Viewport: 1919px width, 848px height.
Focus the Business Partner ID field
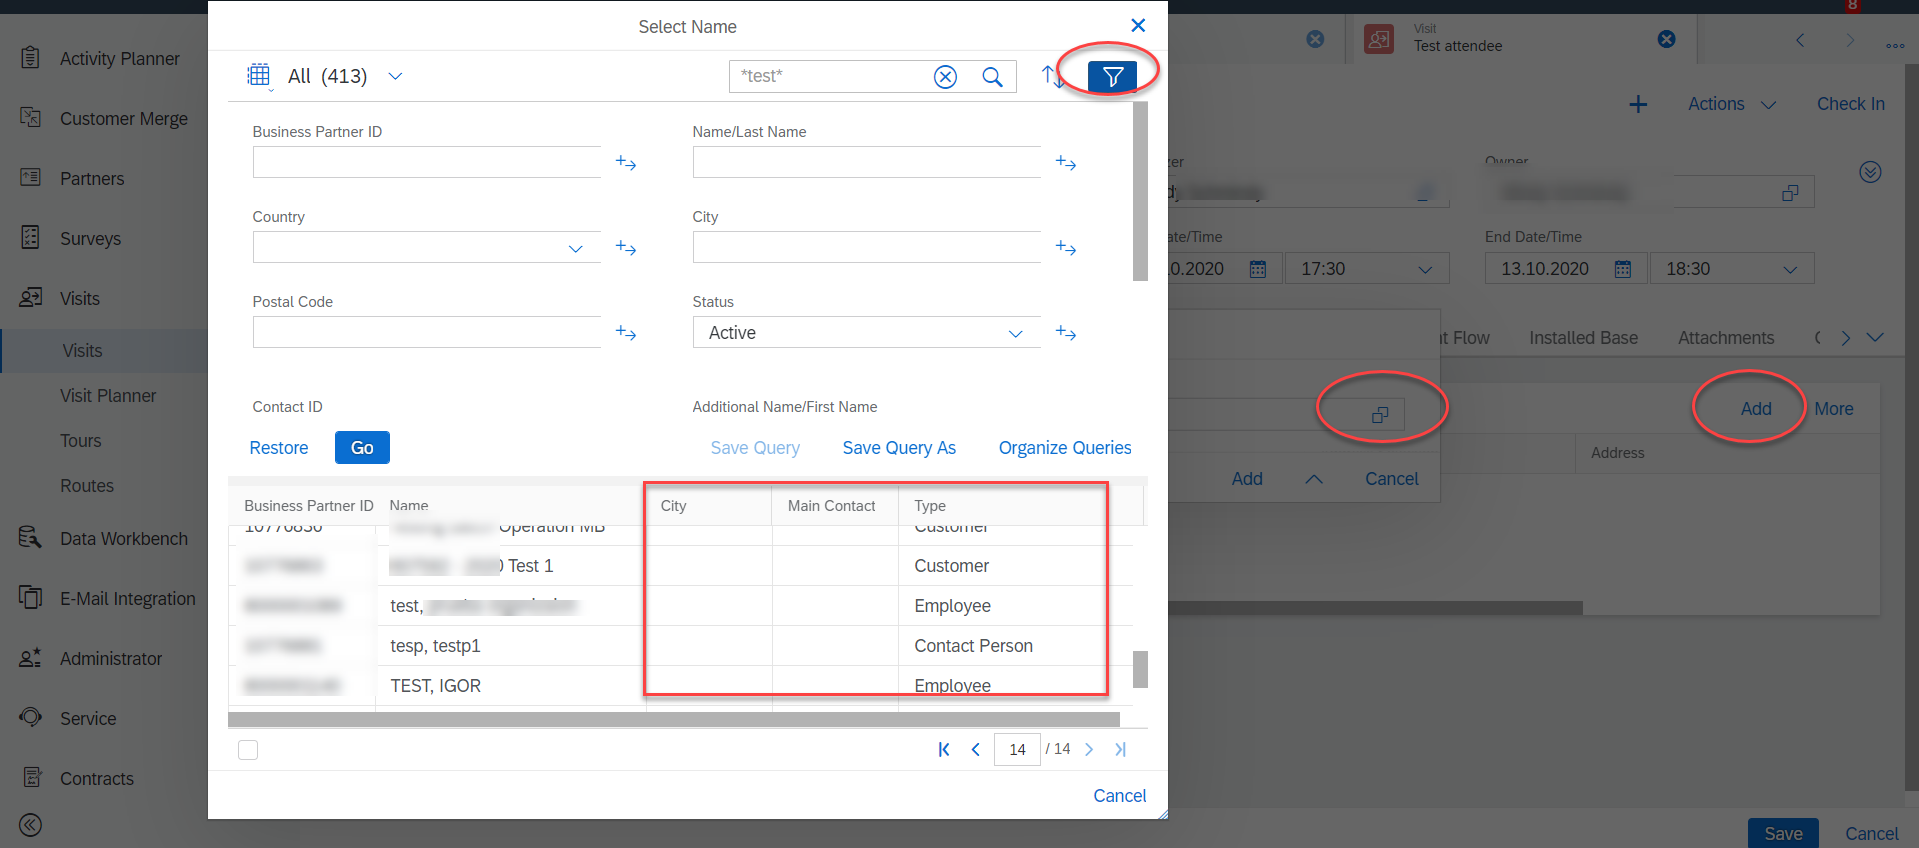pyautogui.click(x=427, y=162)
